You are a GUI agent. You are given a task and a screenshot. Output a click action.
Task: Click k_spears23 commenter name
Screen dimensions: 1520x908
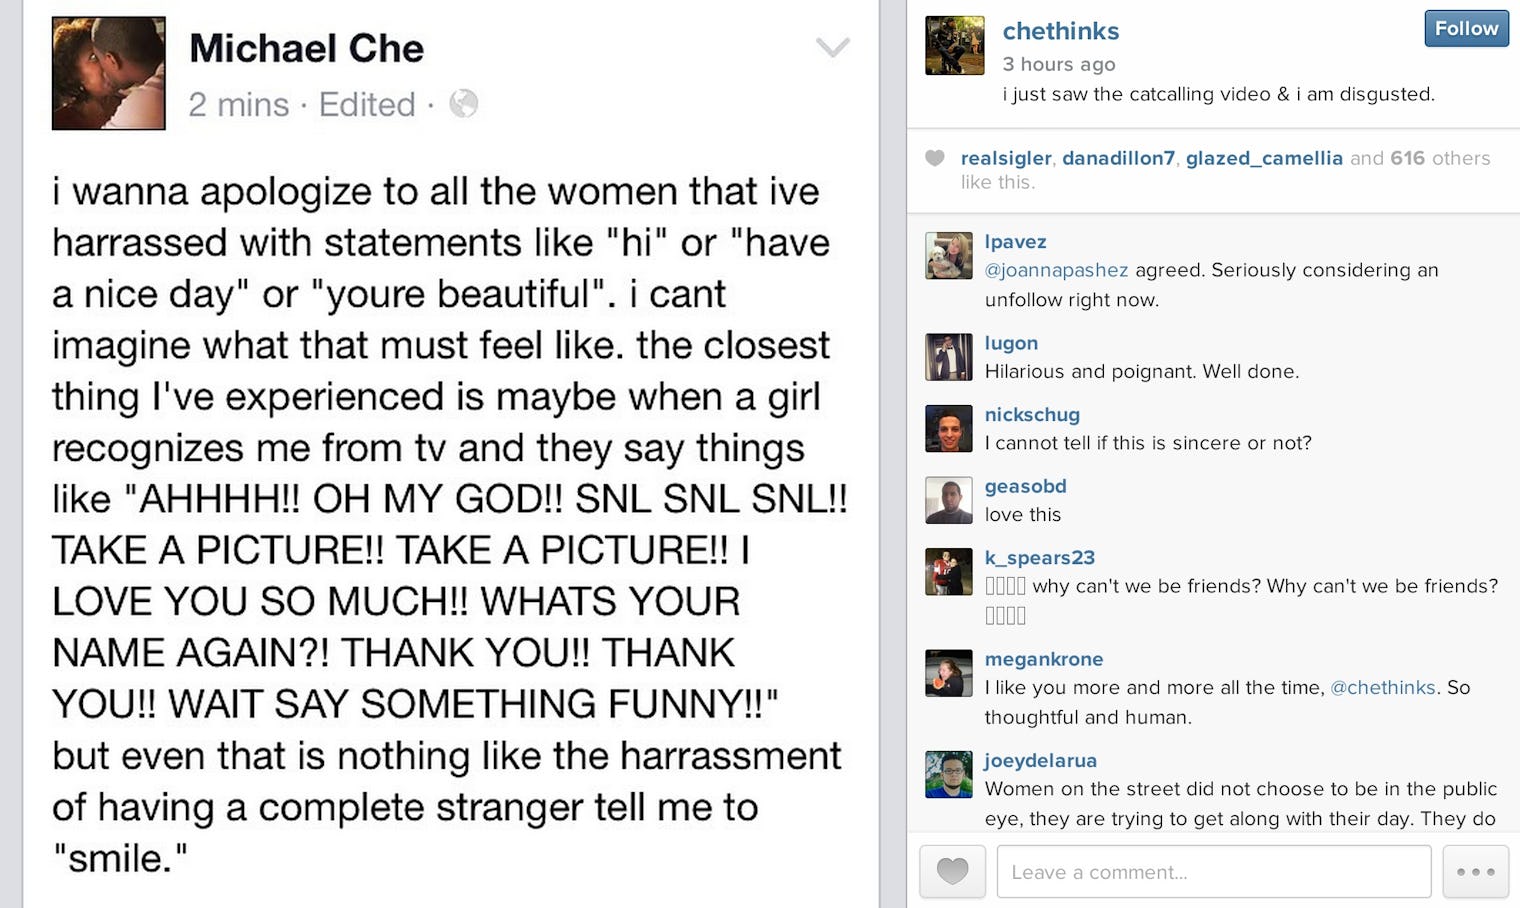[1039, 558]
